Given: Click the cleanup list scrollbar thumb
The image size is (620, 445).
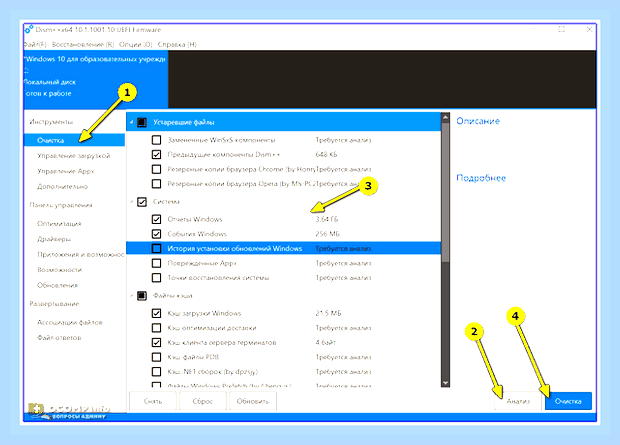Looking at the screenshot, I should point(445,192).
